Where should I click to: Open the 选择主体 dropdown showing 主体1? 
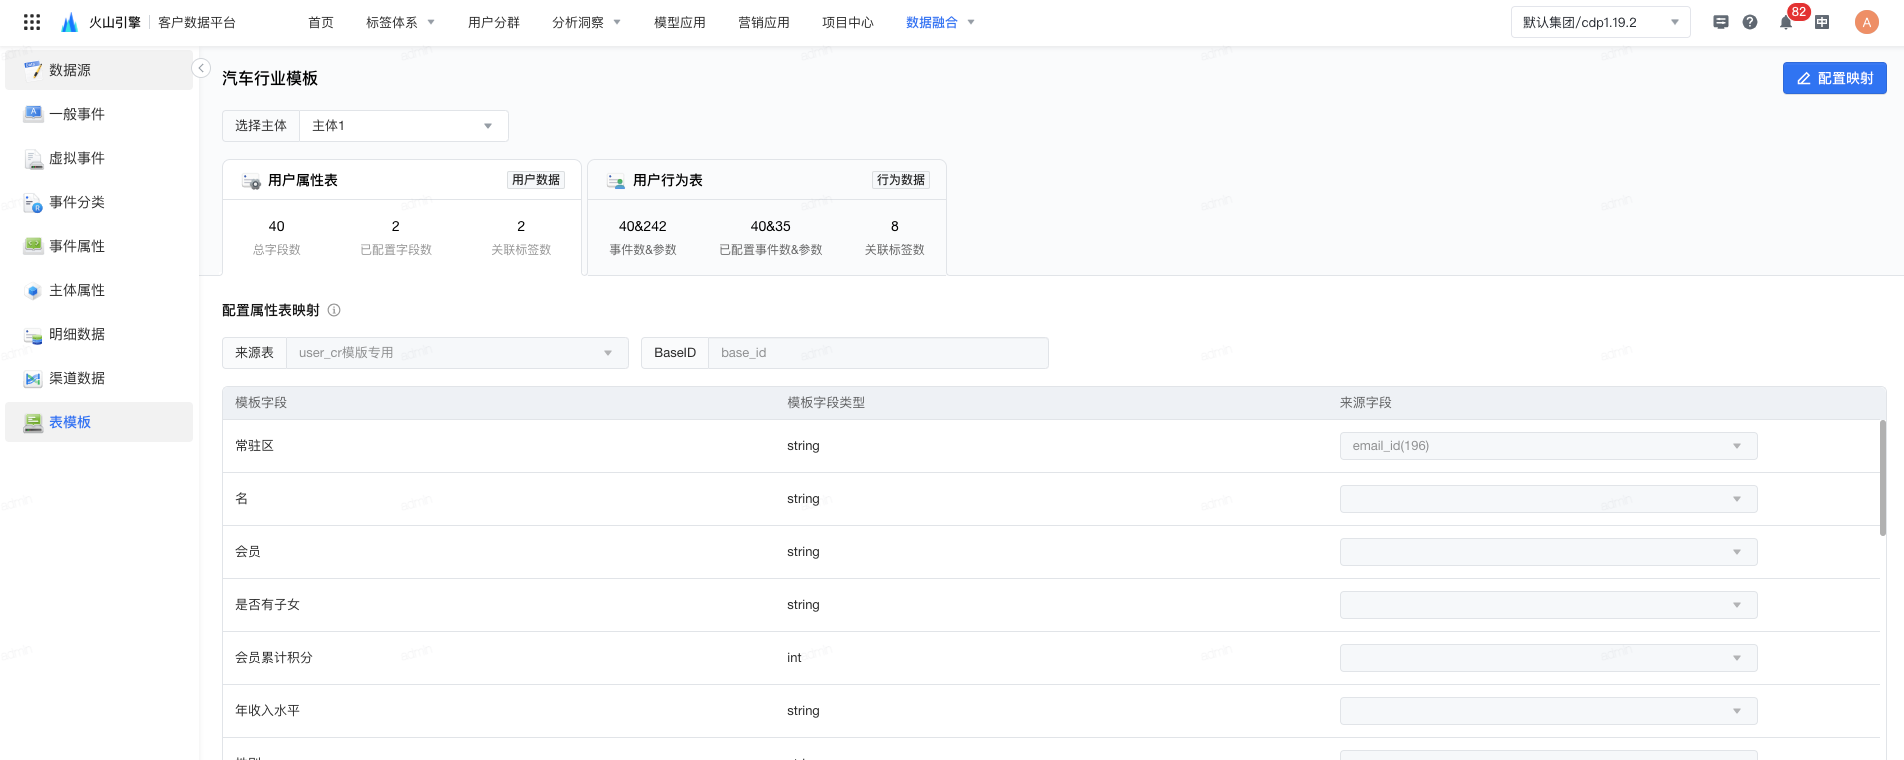[x=404, y=126]
